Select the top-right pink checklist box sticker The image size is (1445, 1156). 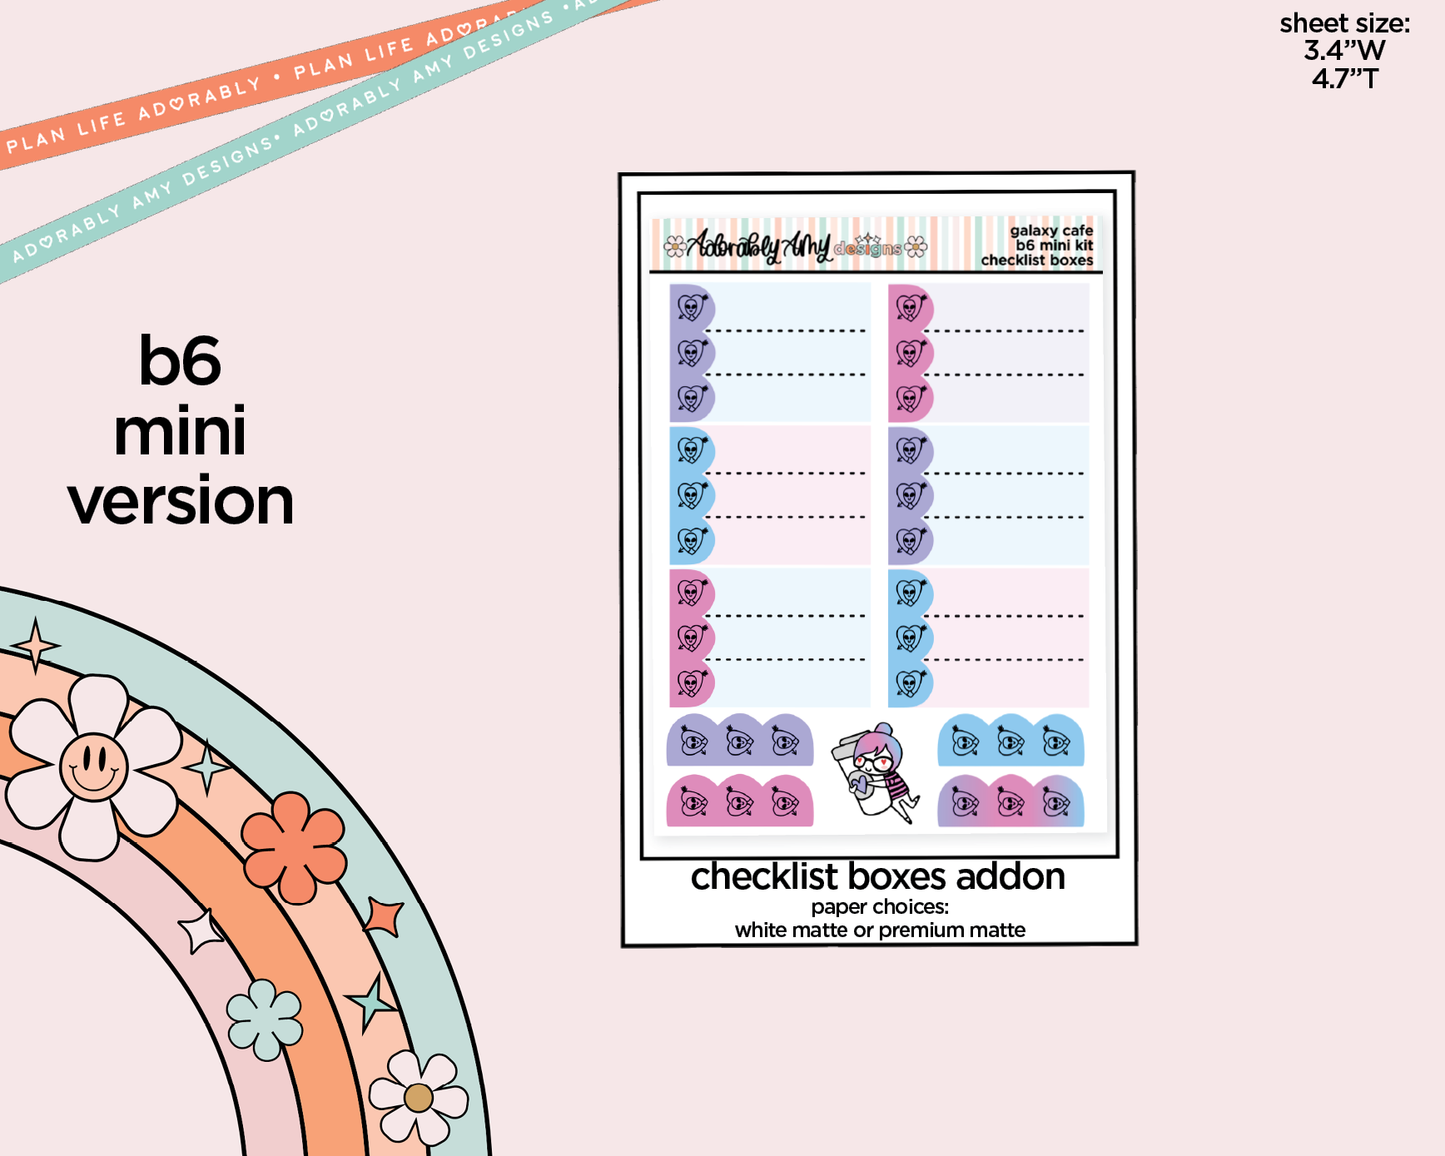click(x=988, y=353)
